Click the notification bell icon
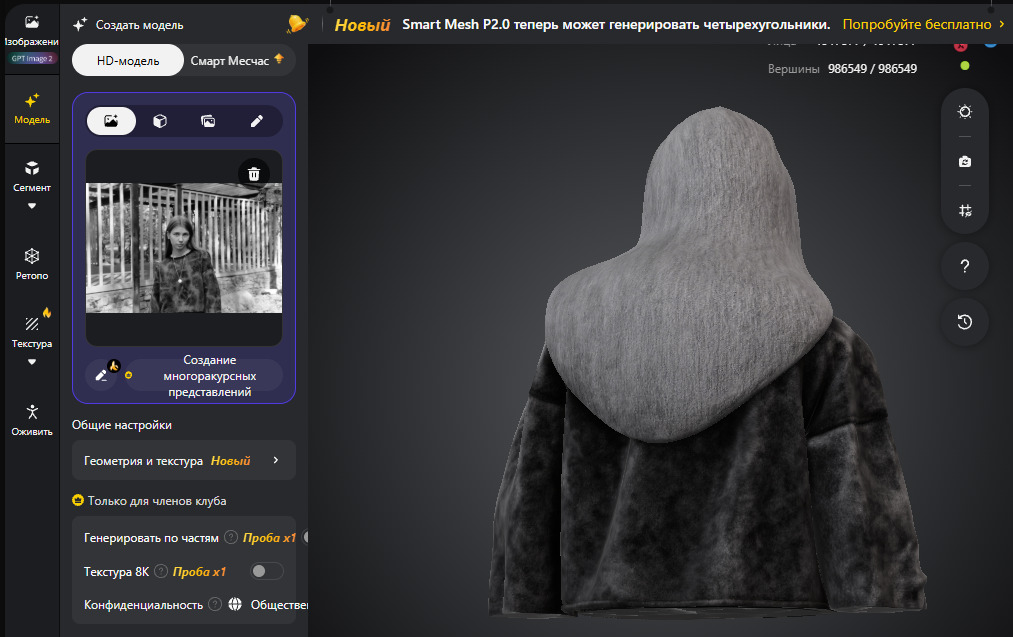 point(297,25)
